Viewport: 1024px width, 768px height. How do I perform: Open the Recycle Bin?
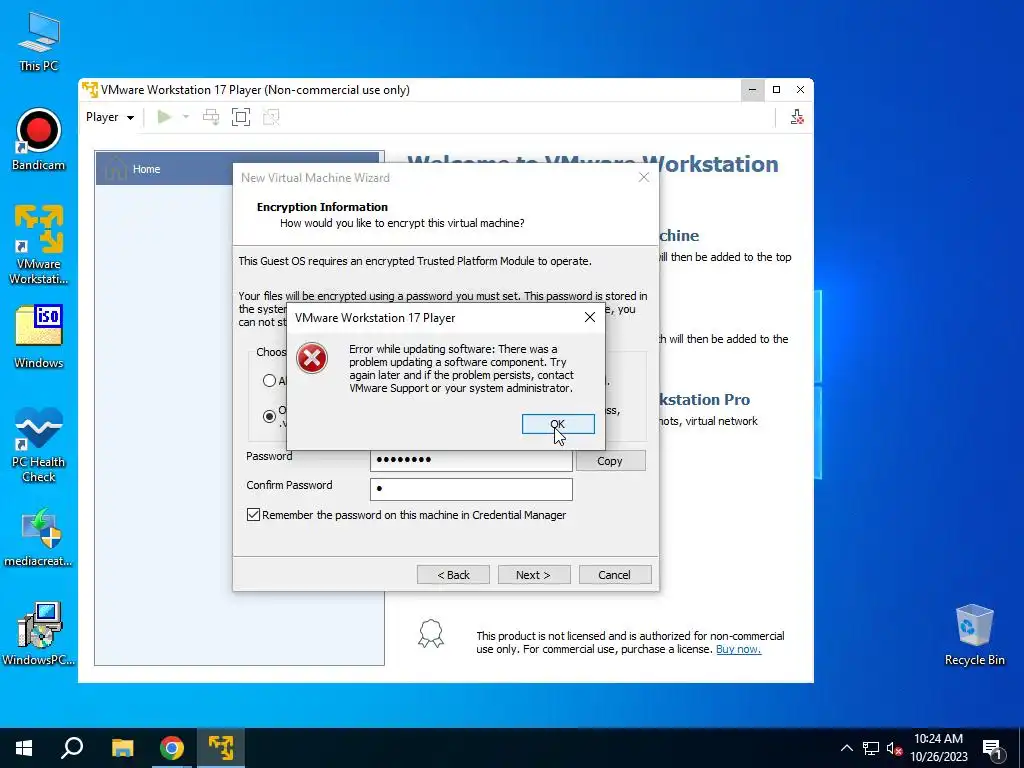tap(974, 635)
